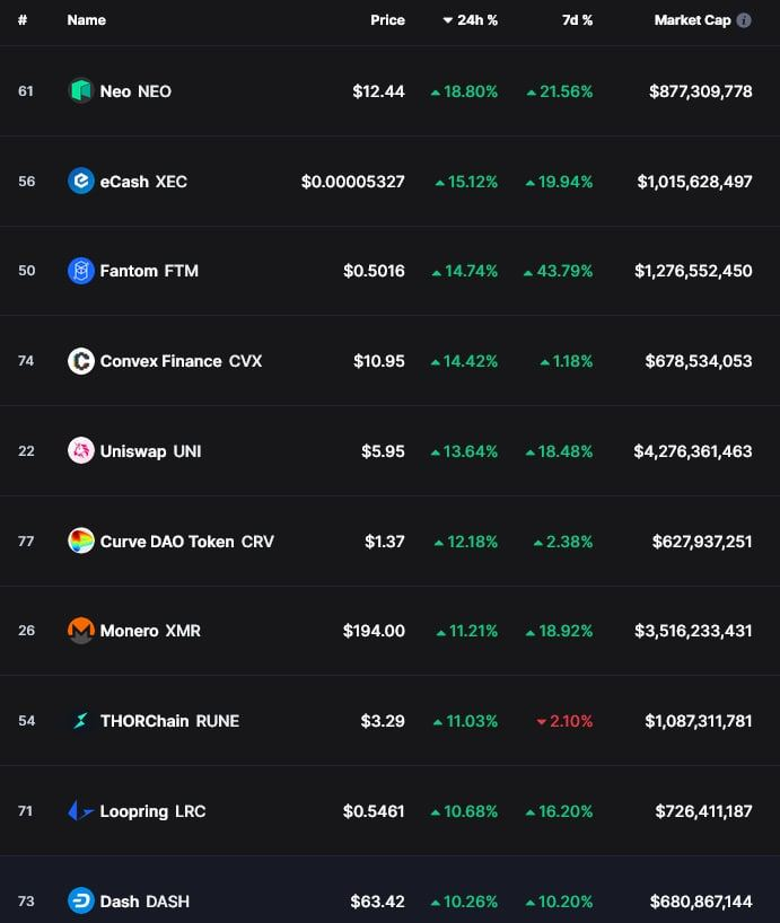Click the Uniswap unicorn logo icon
The height and width of the screenshot is (923, 780).
[81, 451]
